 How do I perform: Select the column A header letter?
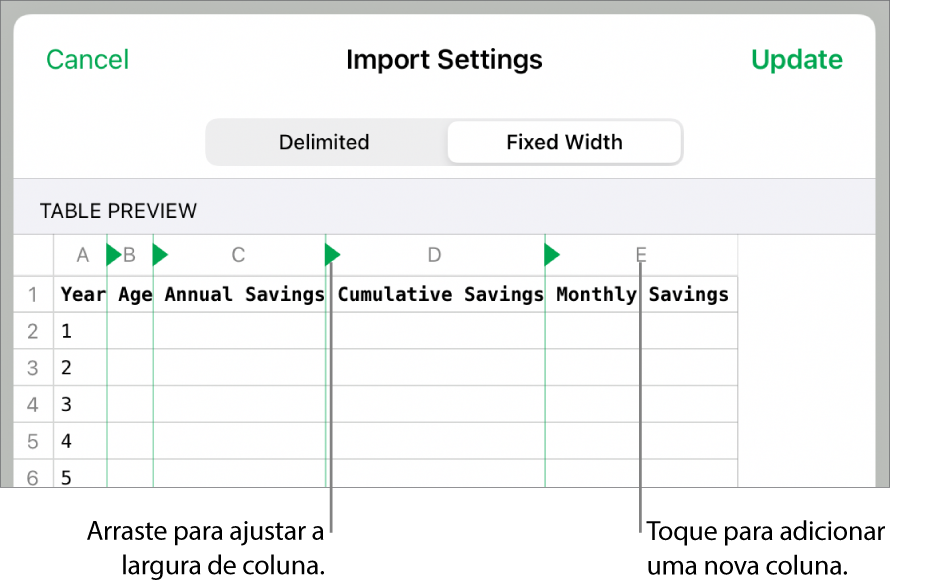click(82, 255)
